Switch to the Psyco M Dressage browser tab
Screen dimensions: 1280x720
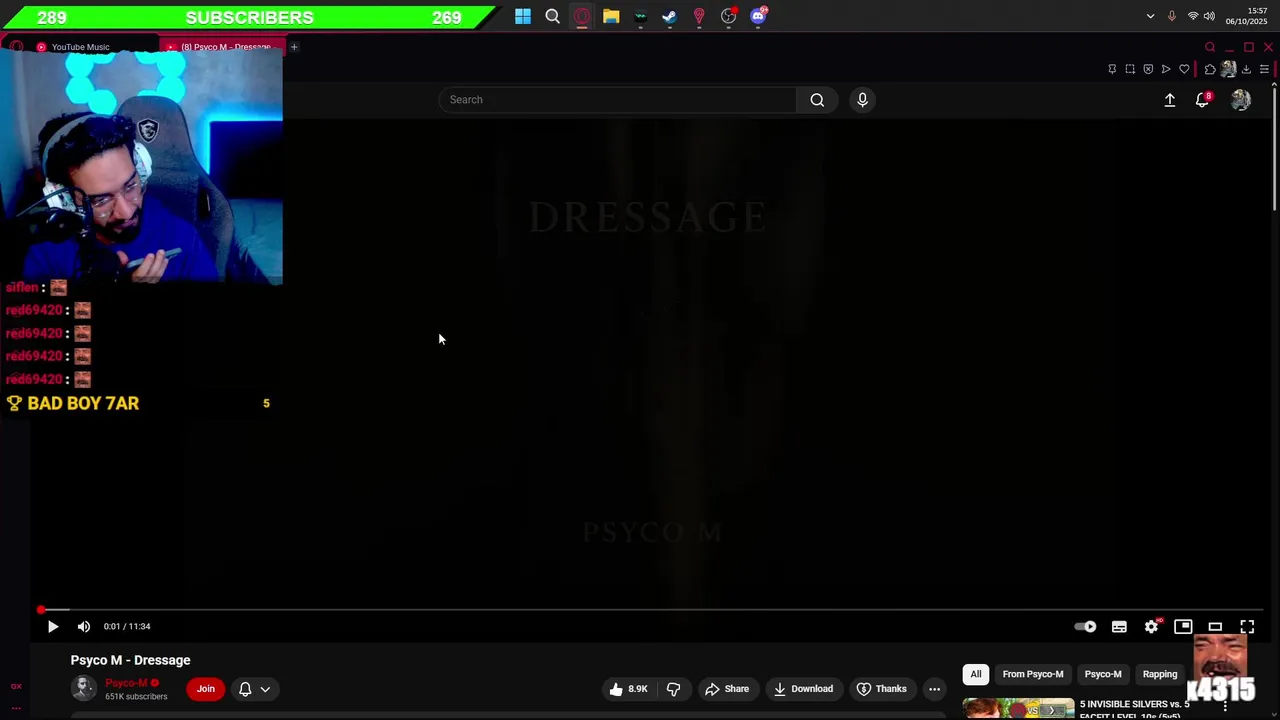[223, 47]
